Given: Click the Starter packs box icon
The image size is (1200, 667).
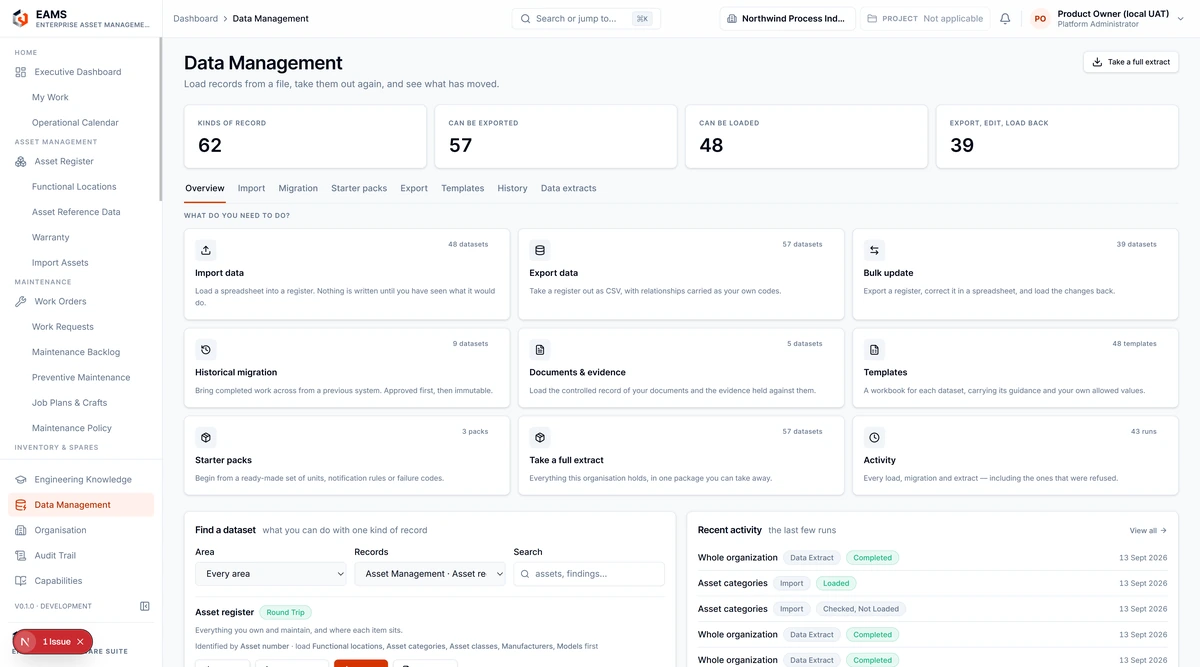Looking at the screenshot, I should (206, 438).
